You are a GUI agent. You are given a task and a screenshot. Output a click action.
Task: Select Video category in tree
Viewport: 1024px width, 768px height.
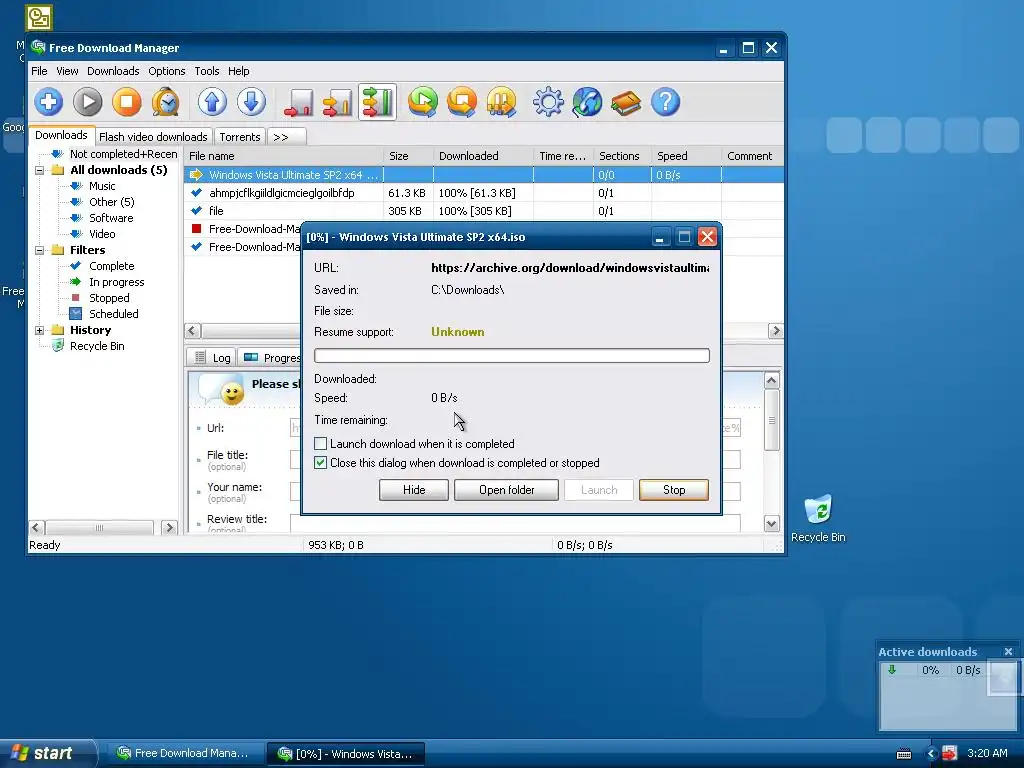(102, 234)
